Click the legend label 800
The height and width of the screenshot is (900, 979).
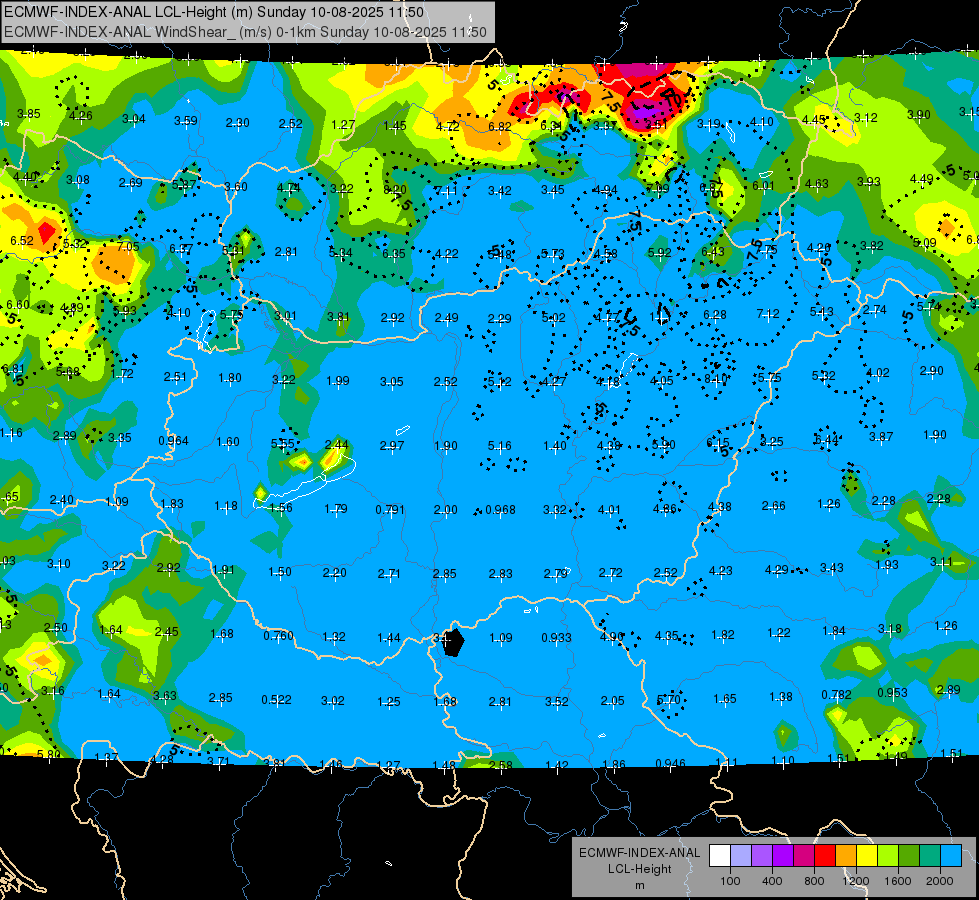(814, 881)
